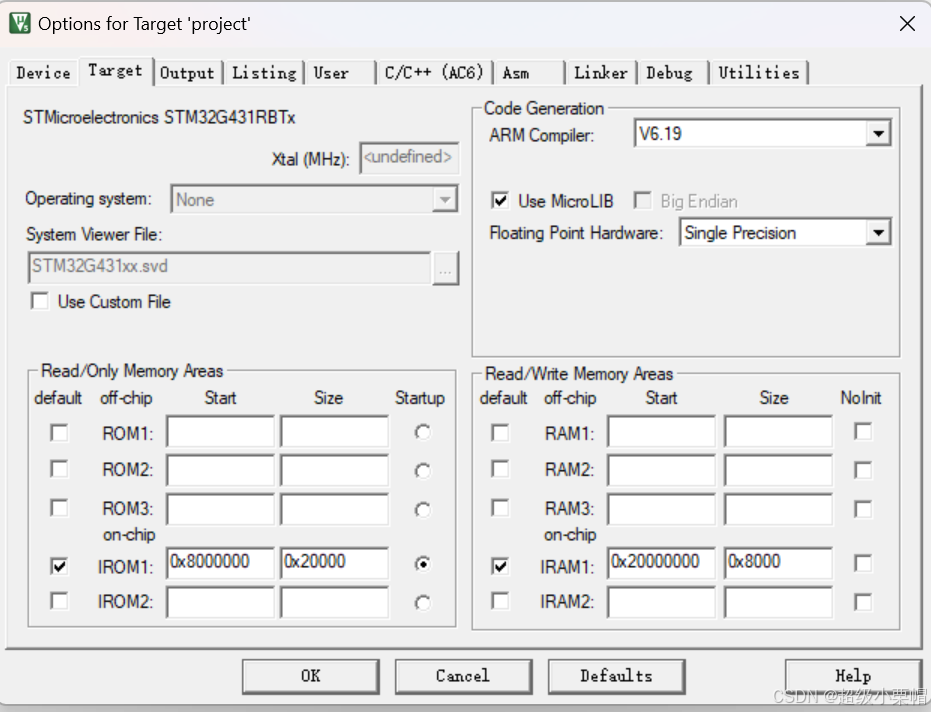Screen dimensions: 931x712
Task: Check the ROM2 default checkbox
Action: coord(59,469)
